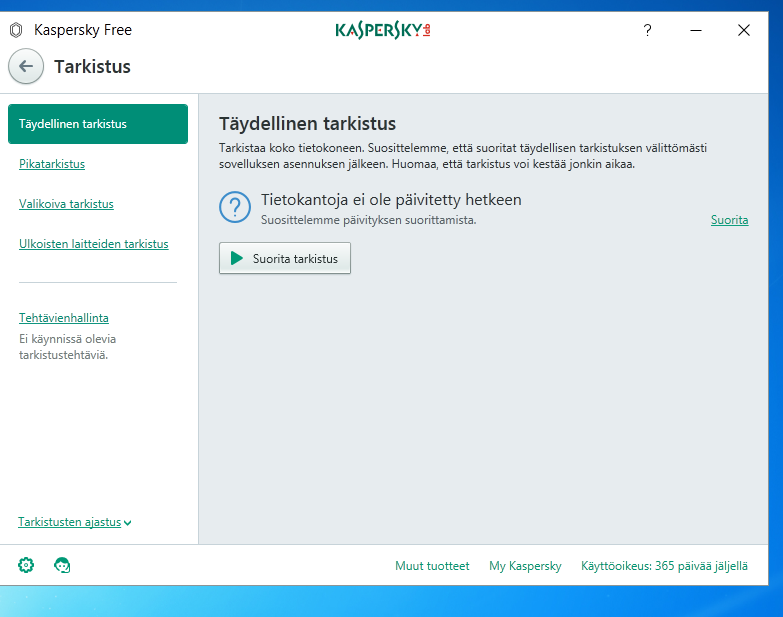Open settings via the gear icon
Image resolution: width=783 pixels, height=617 pixels.
[x=26, y=565]
